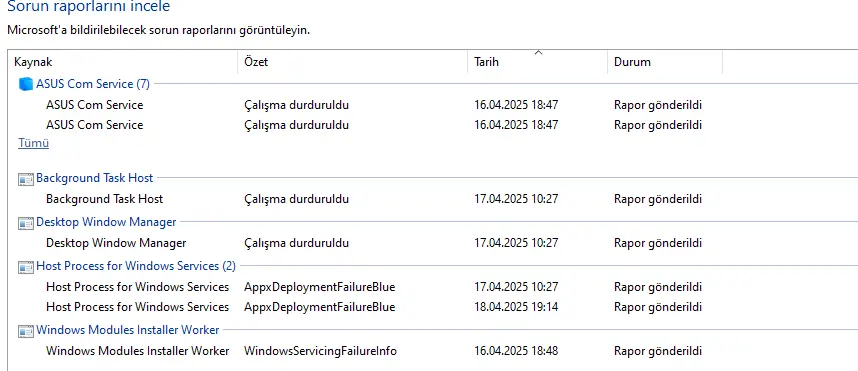Click the Desktop Window Manager group icon
858x371 pixels.
tap(26, 223)
